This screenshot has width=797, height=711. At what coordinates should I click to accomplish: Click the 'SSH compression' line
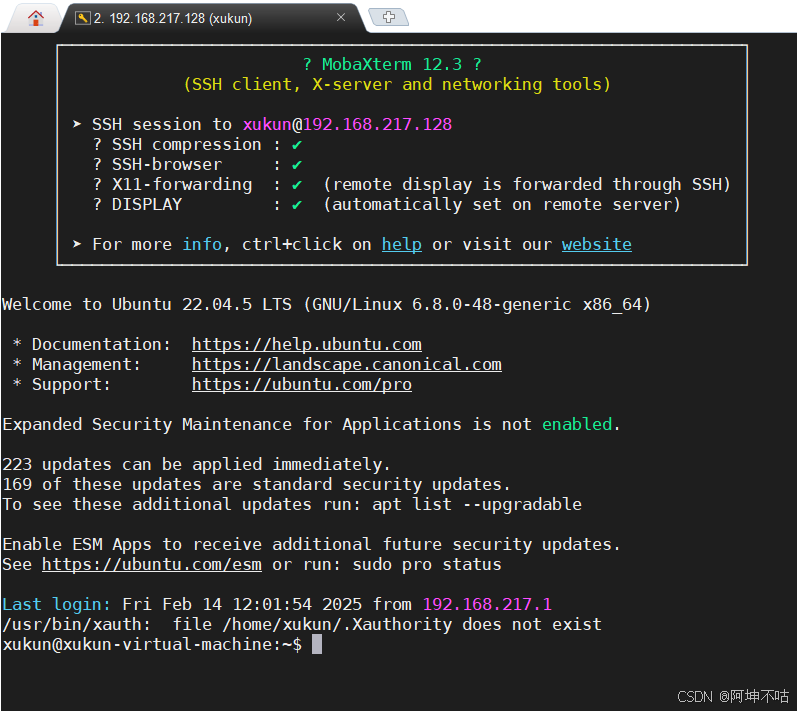198,145
